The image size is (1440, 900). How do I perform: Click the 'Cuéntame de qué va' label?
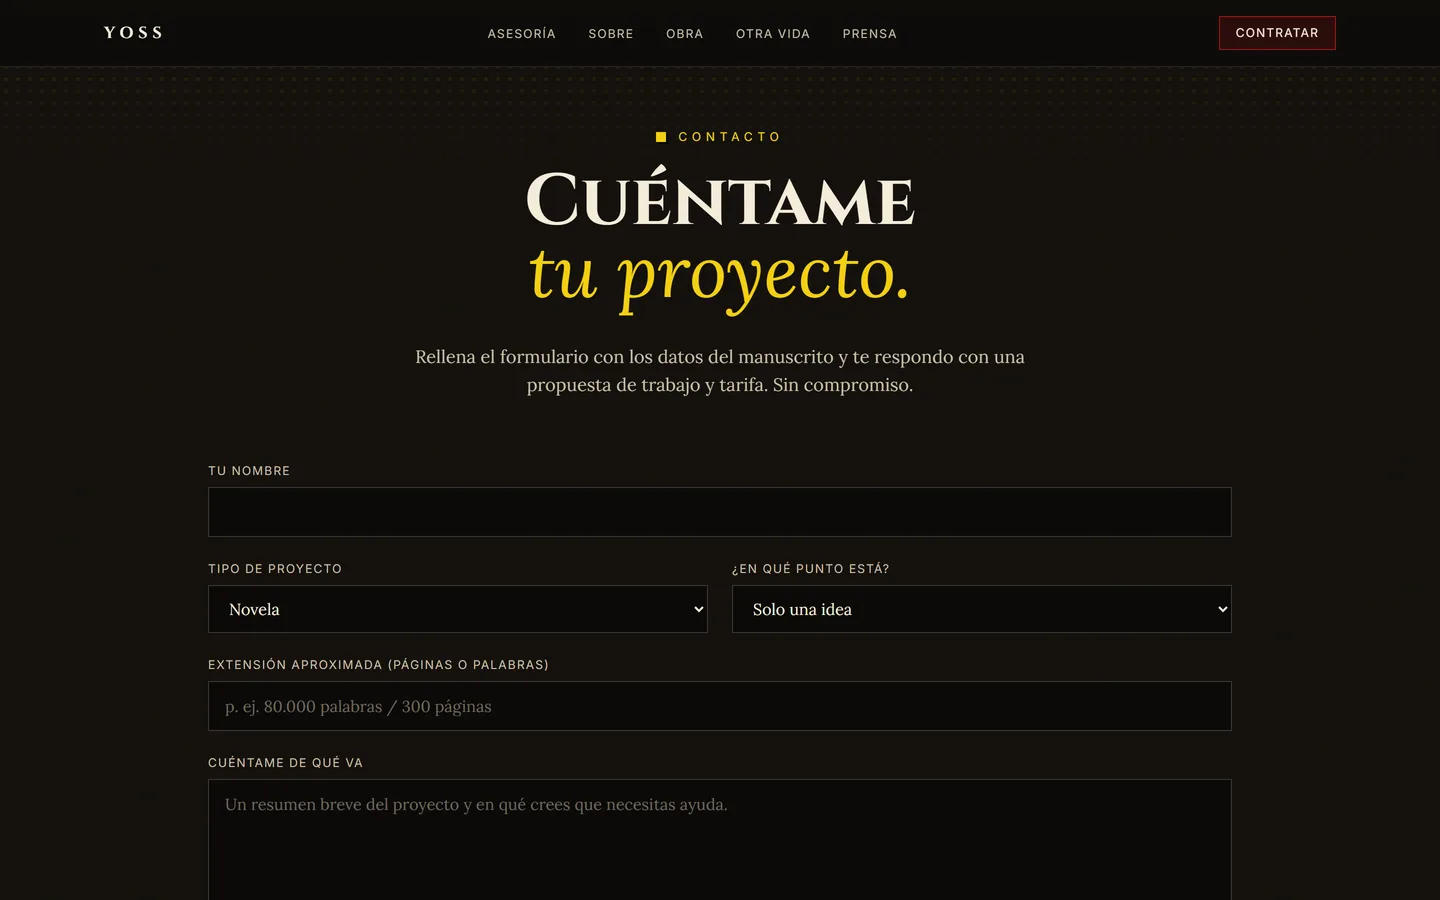coord(285,763)
